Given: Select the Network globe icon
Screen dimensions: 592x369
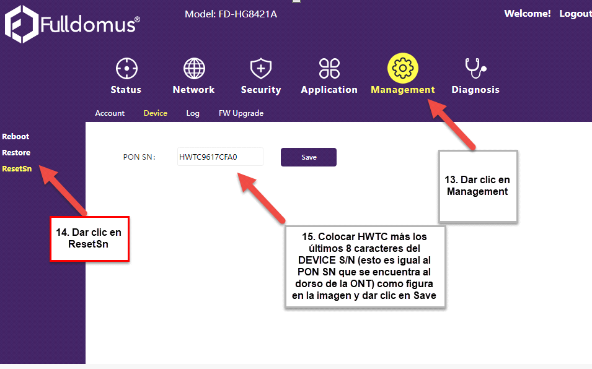Looking at the screenshot, I should 194,68.
